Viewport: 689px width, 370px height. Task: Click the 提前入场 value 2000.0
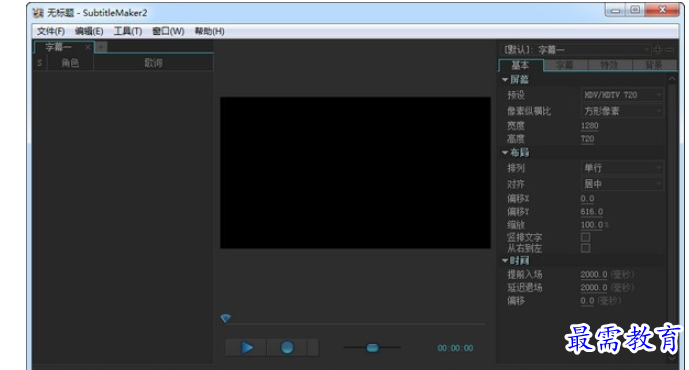[594, 275]
